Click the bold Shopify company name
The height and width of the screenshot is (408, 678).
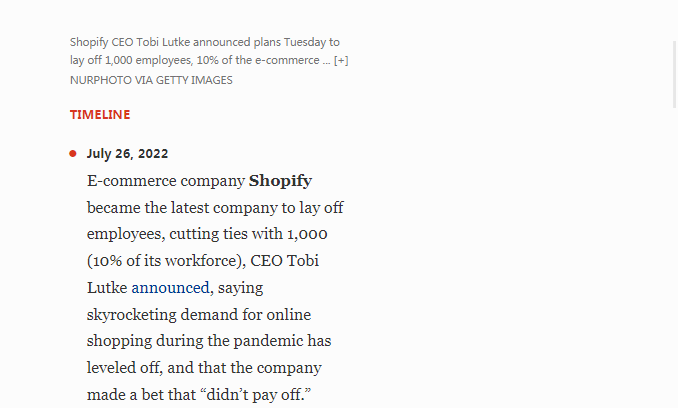(280, 181)
